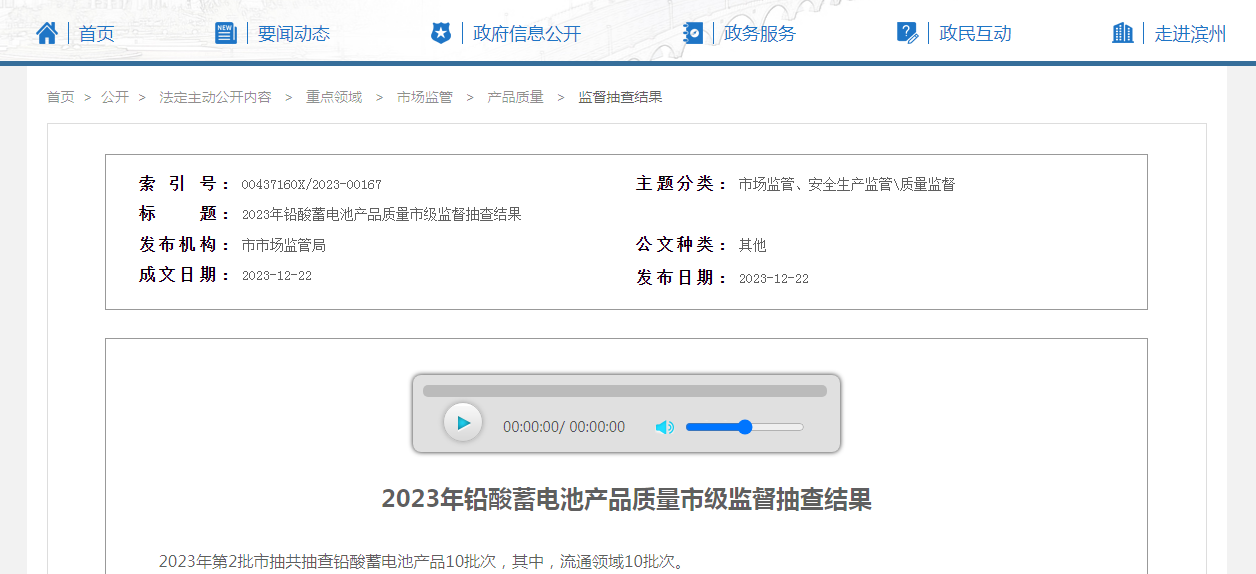1256x574 pixels.
Task: Open the 重点领域 breadcrumb link
Action: click(334, 97)
